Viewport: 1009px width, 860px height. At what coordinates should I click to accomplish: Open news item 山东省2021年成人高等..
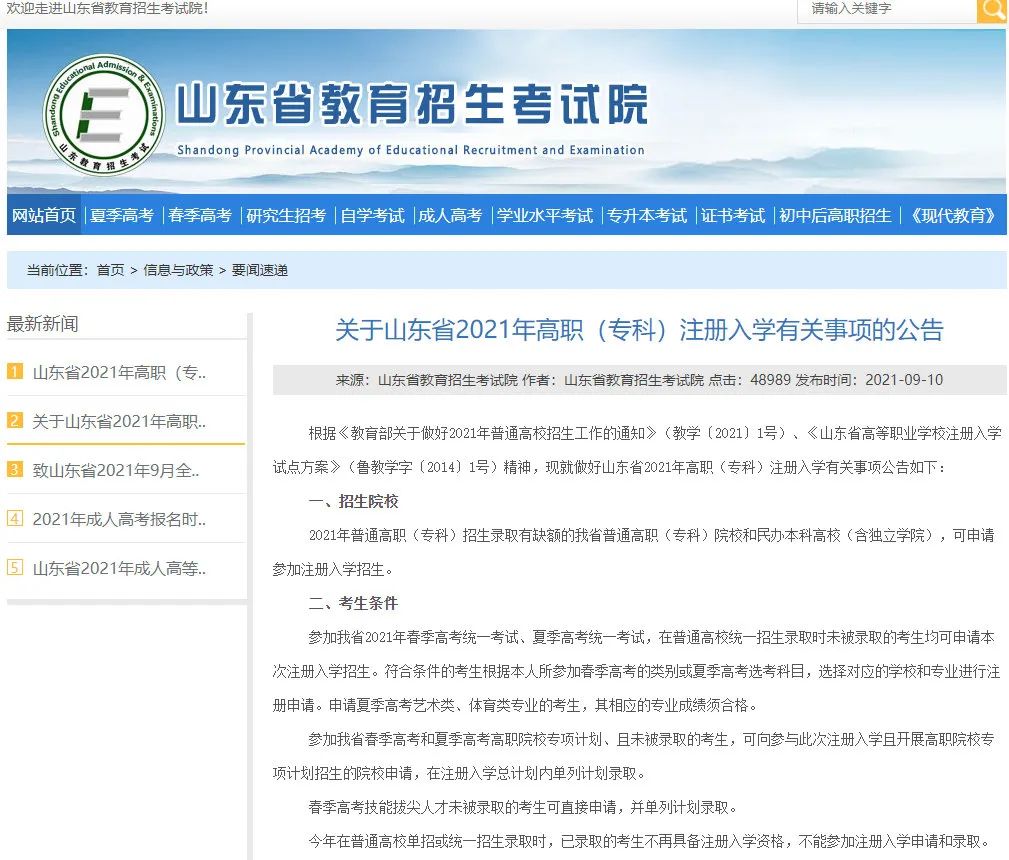(119, 568)
